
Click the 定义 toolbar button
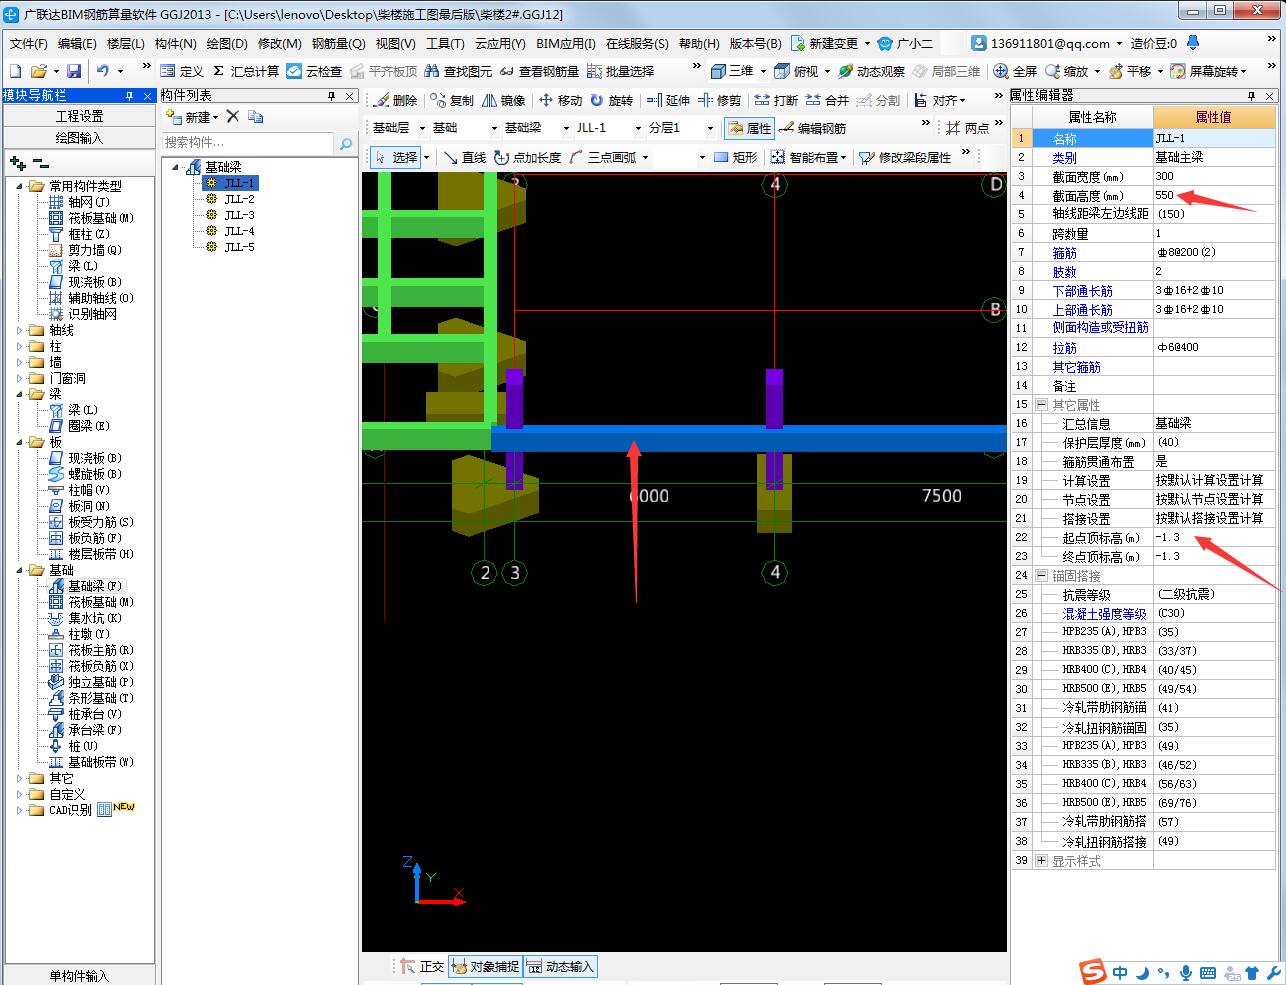pyautogui.click(x=181, y=71)
